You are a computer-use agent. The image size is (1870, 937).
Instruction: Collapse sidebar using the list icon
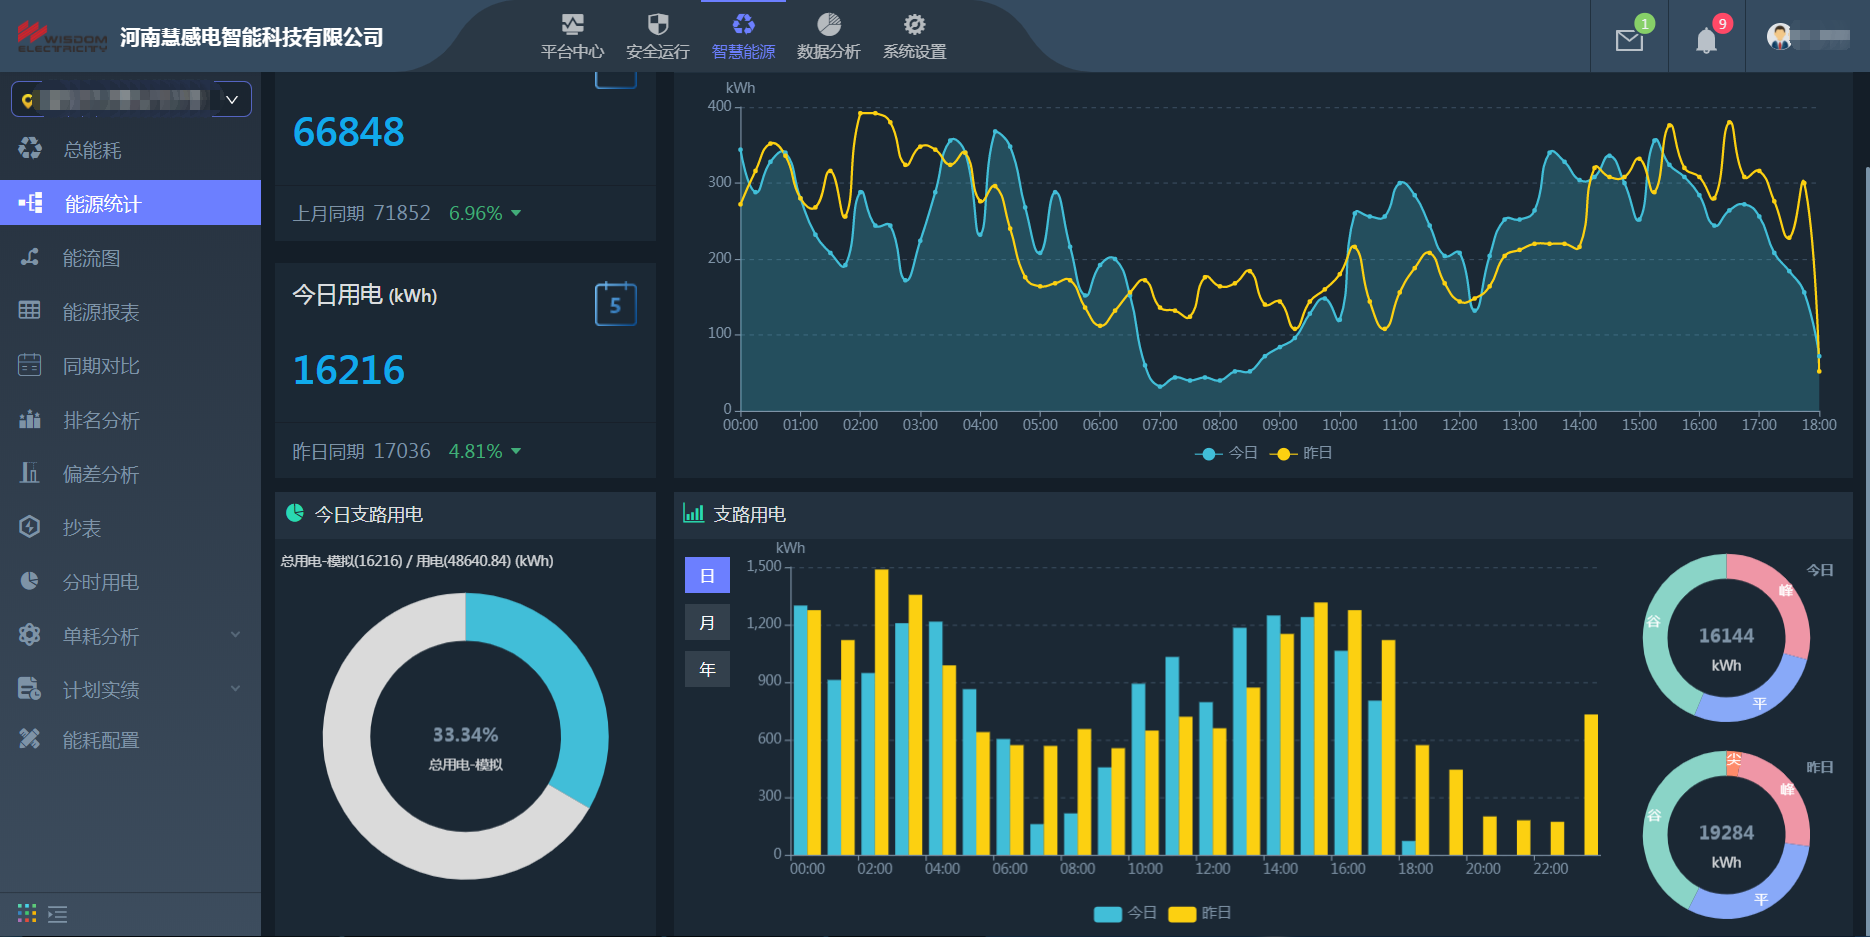(x=58, y=914)
